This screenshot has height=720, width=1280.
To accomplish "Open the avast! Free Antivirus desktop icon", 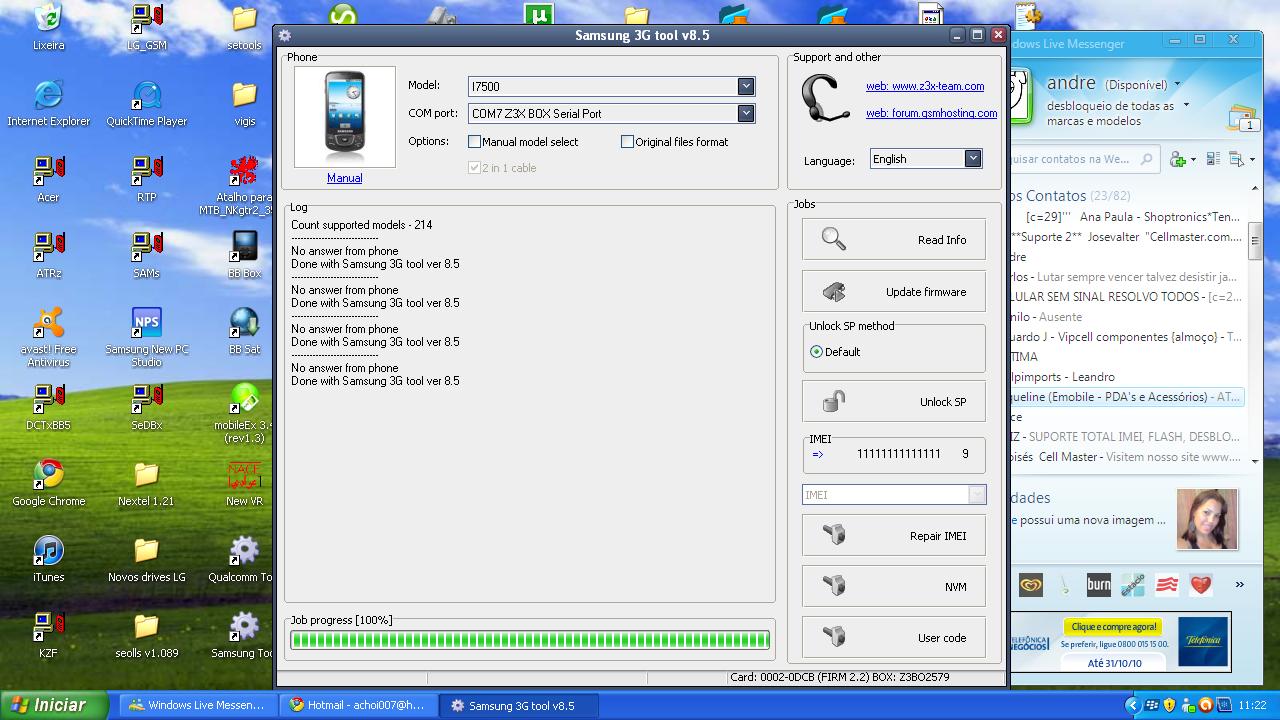I will tap(48, 337).
